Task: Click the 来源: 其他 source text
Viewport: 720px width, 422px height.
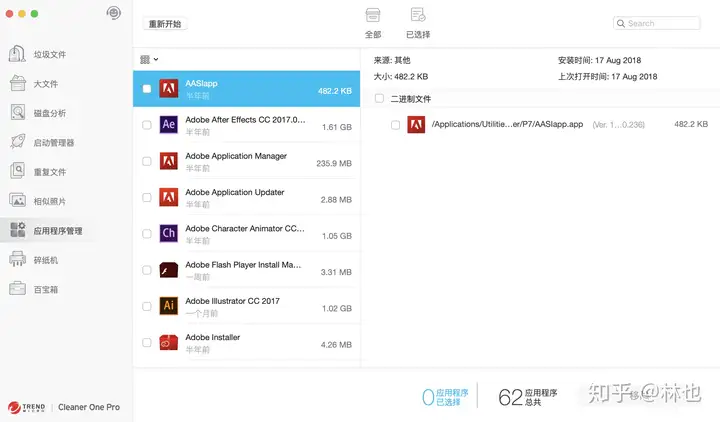Action: tap(392, 60)
